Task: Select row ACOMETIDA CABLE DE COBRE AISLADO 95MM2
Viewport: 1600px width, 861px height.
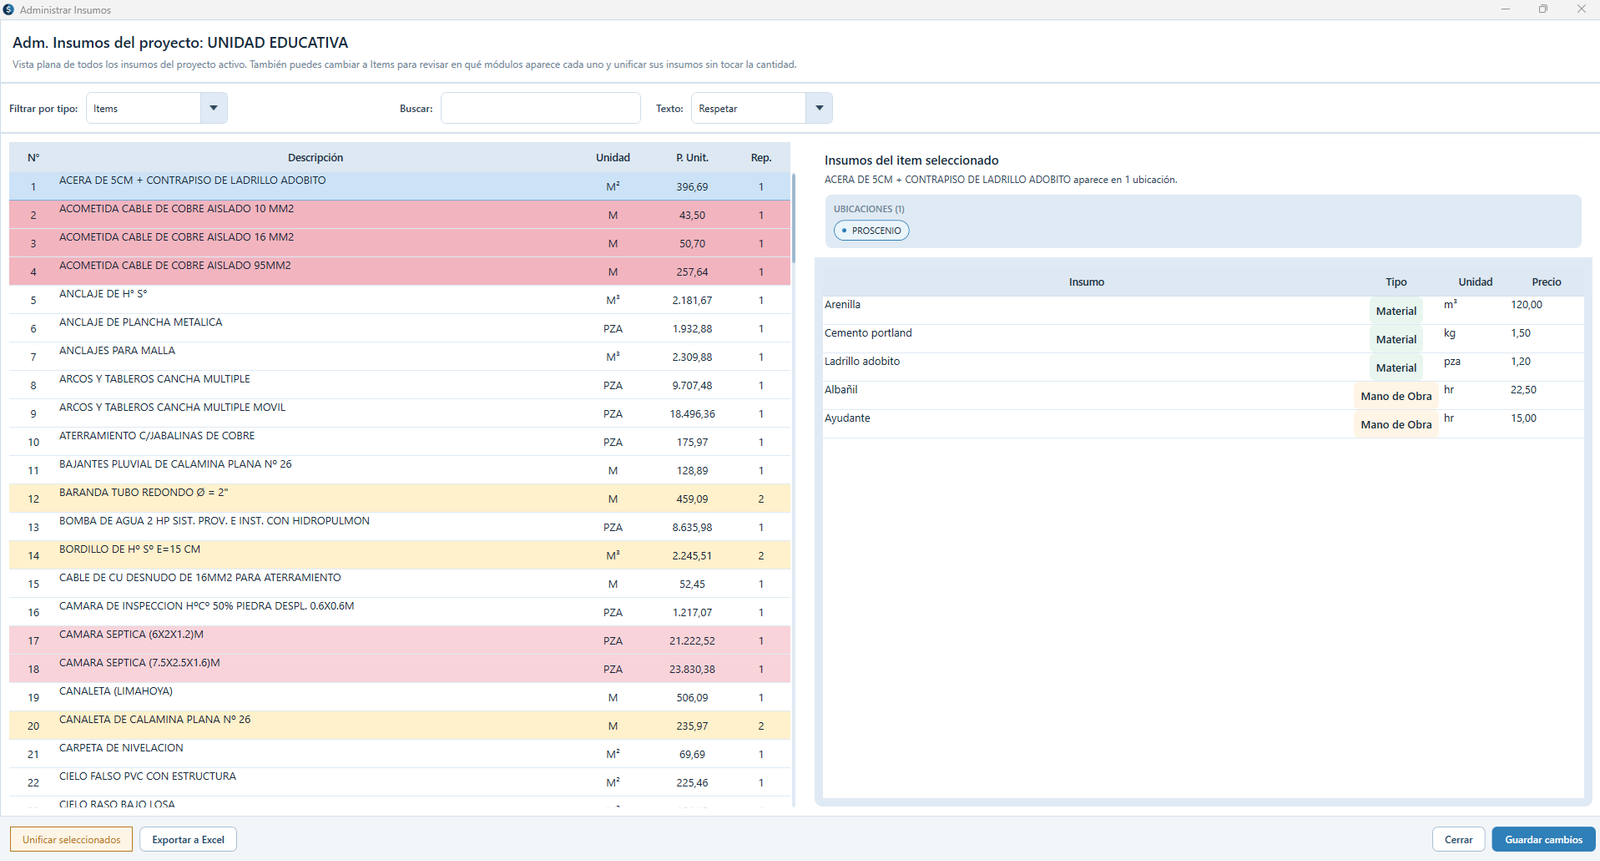Action: click(x=400, y=271)
